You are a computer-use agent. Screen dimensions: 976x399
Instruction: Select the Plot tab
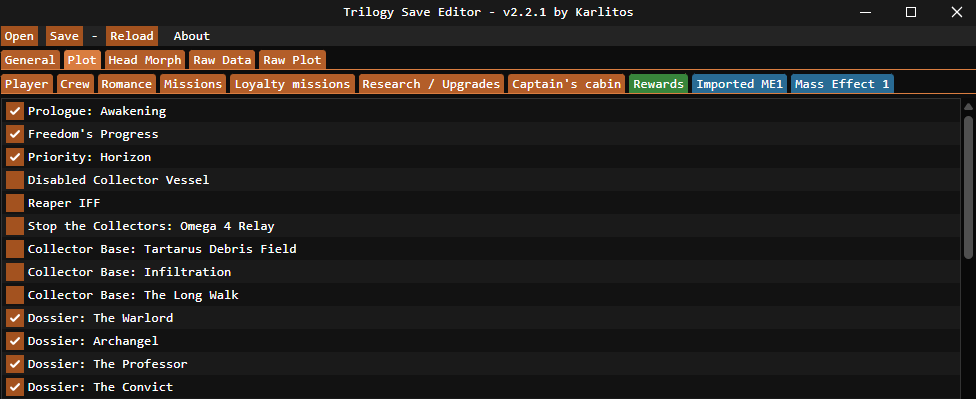tap(82, 60)
